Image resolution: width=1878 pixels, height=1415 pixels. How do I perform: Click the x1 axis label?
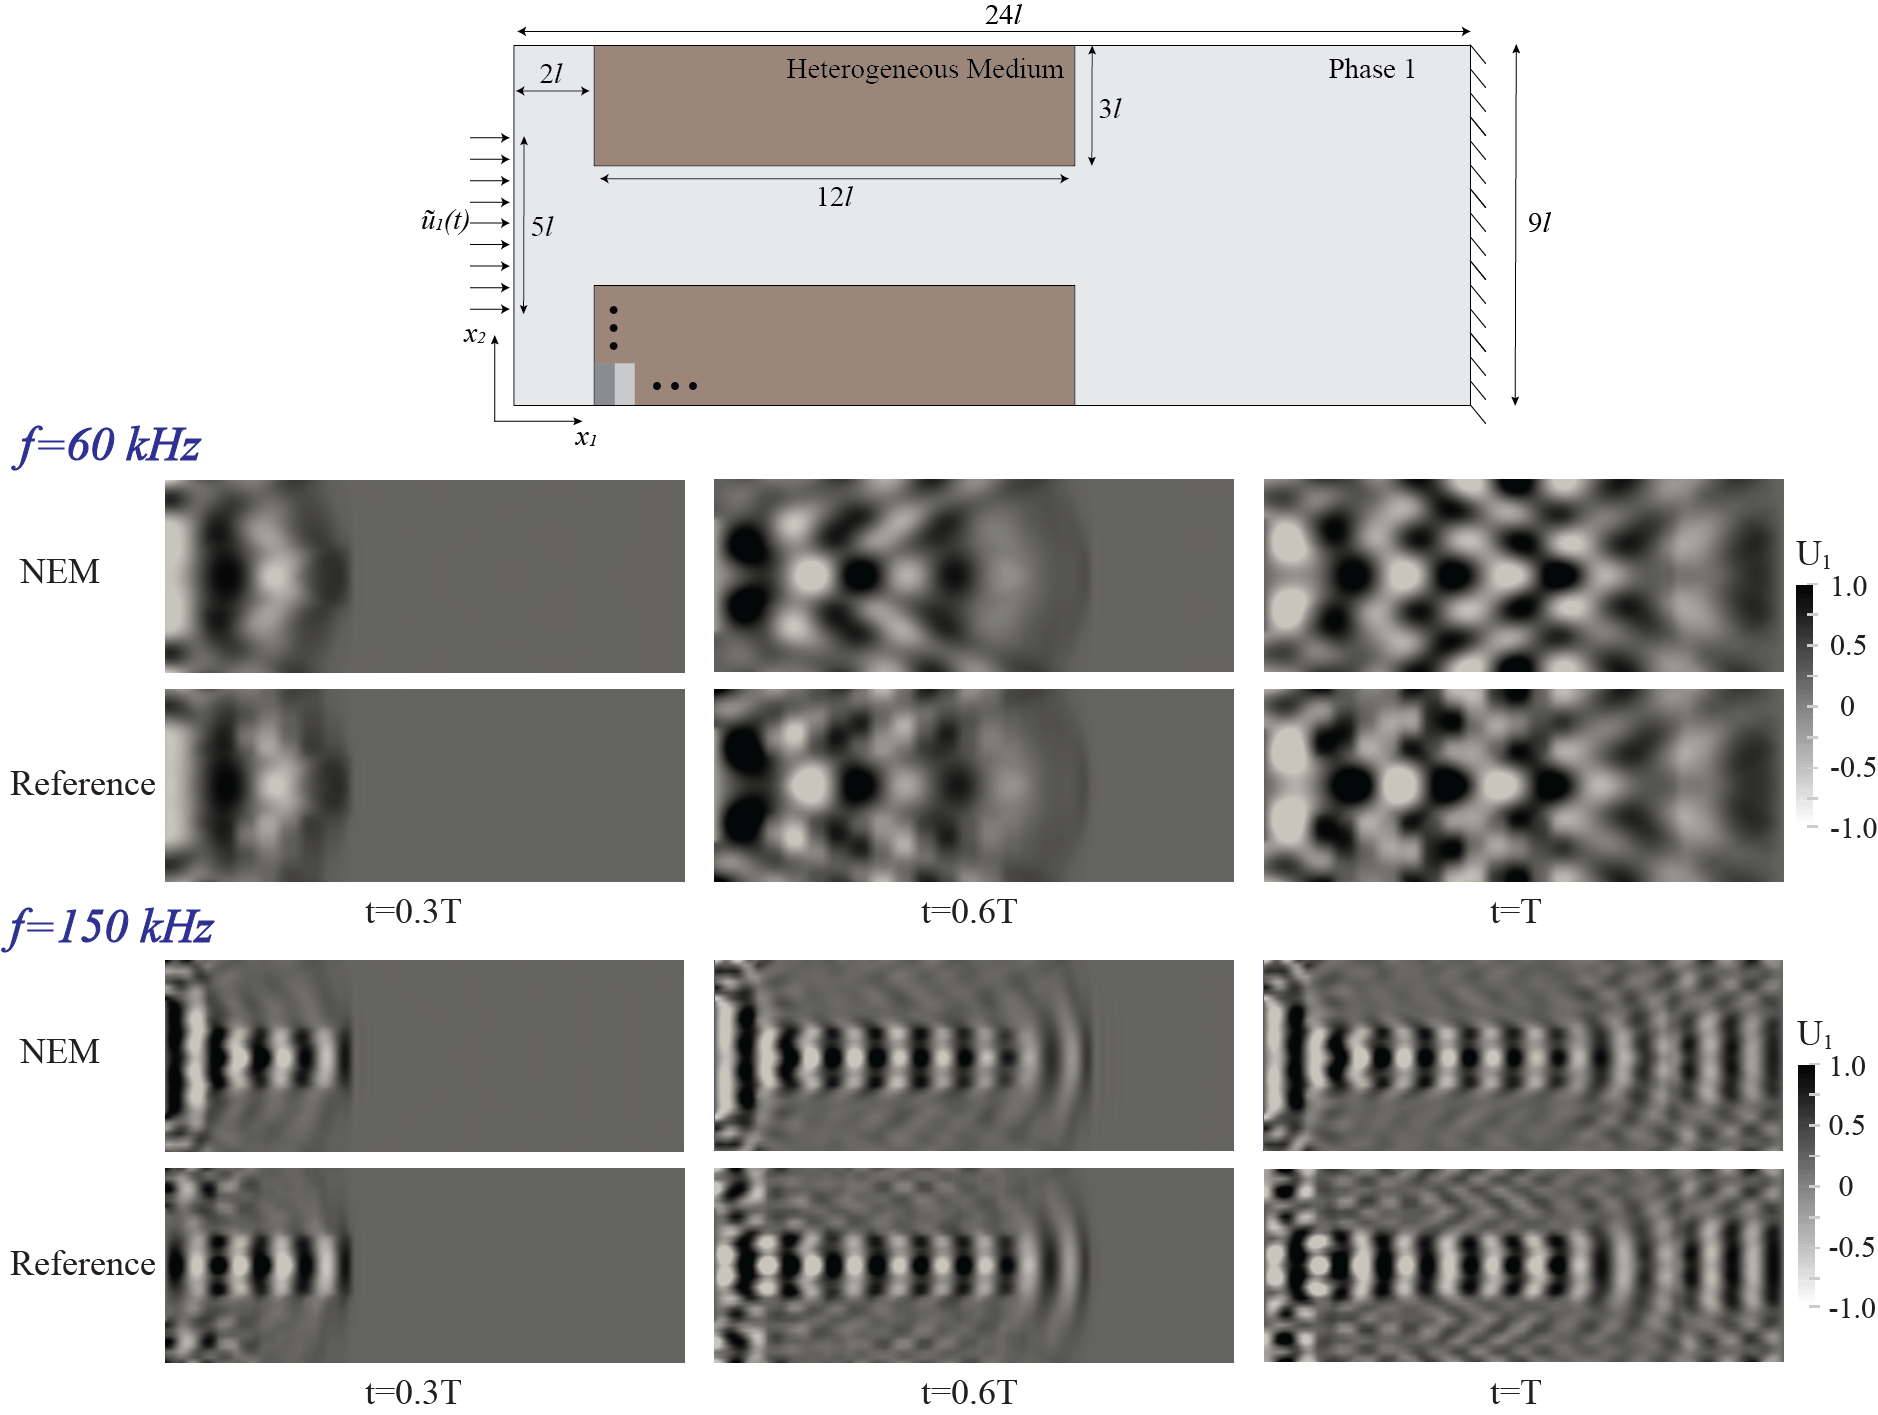586,438
